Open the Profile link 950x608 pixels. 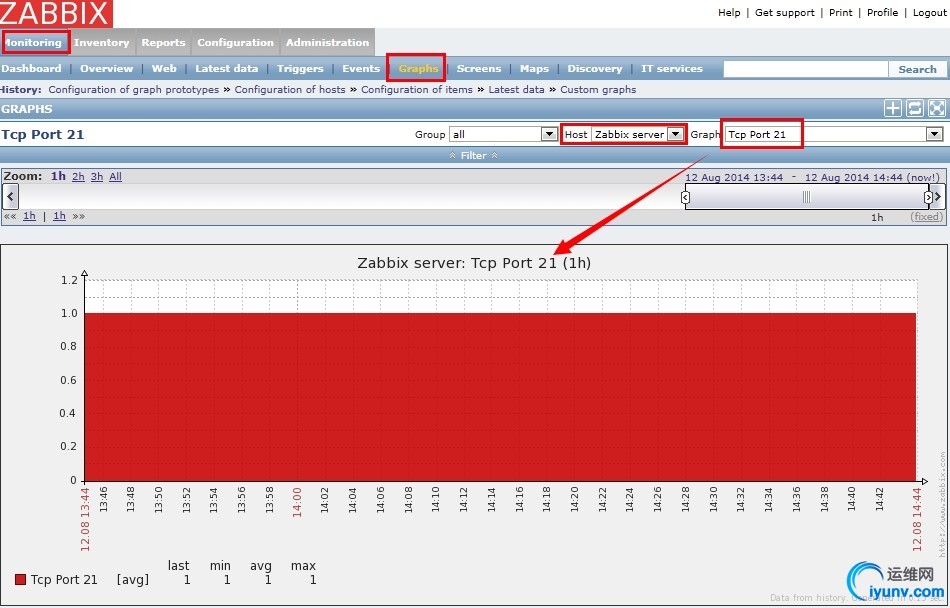click(882, 13)
